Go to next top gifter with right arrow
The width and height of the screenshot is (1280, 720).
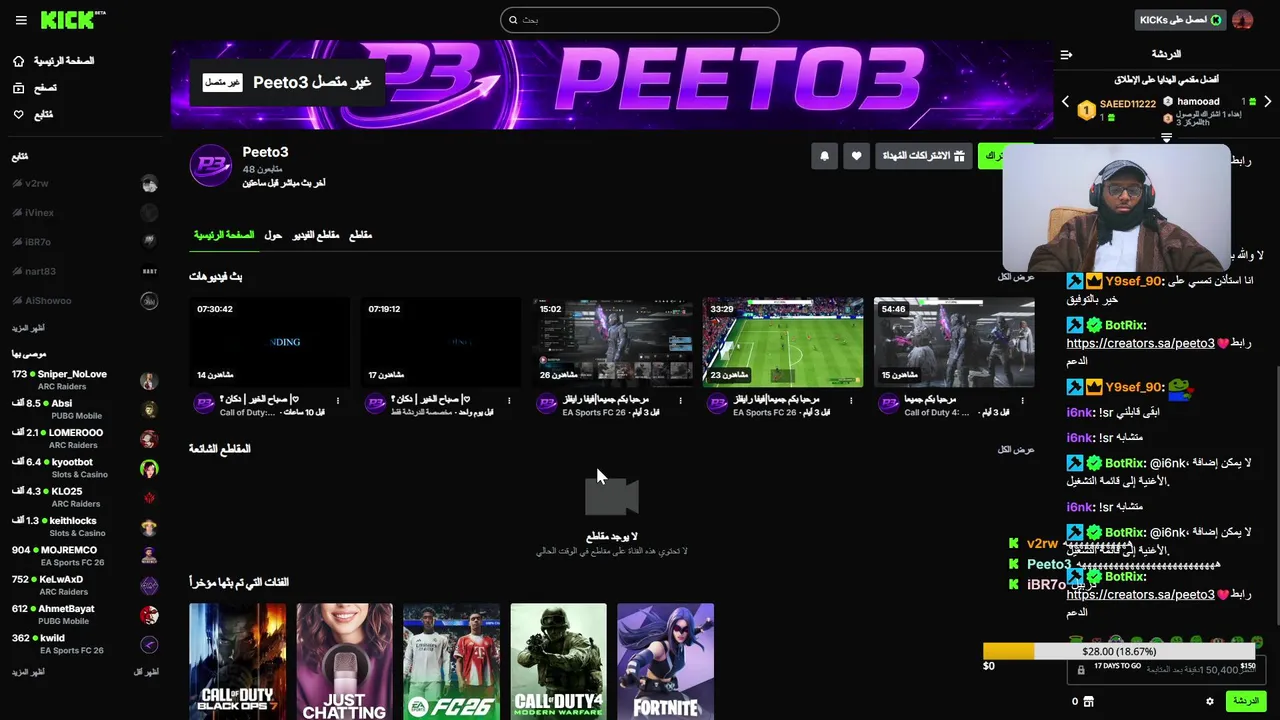point(1267,102)
